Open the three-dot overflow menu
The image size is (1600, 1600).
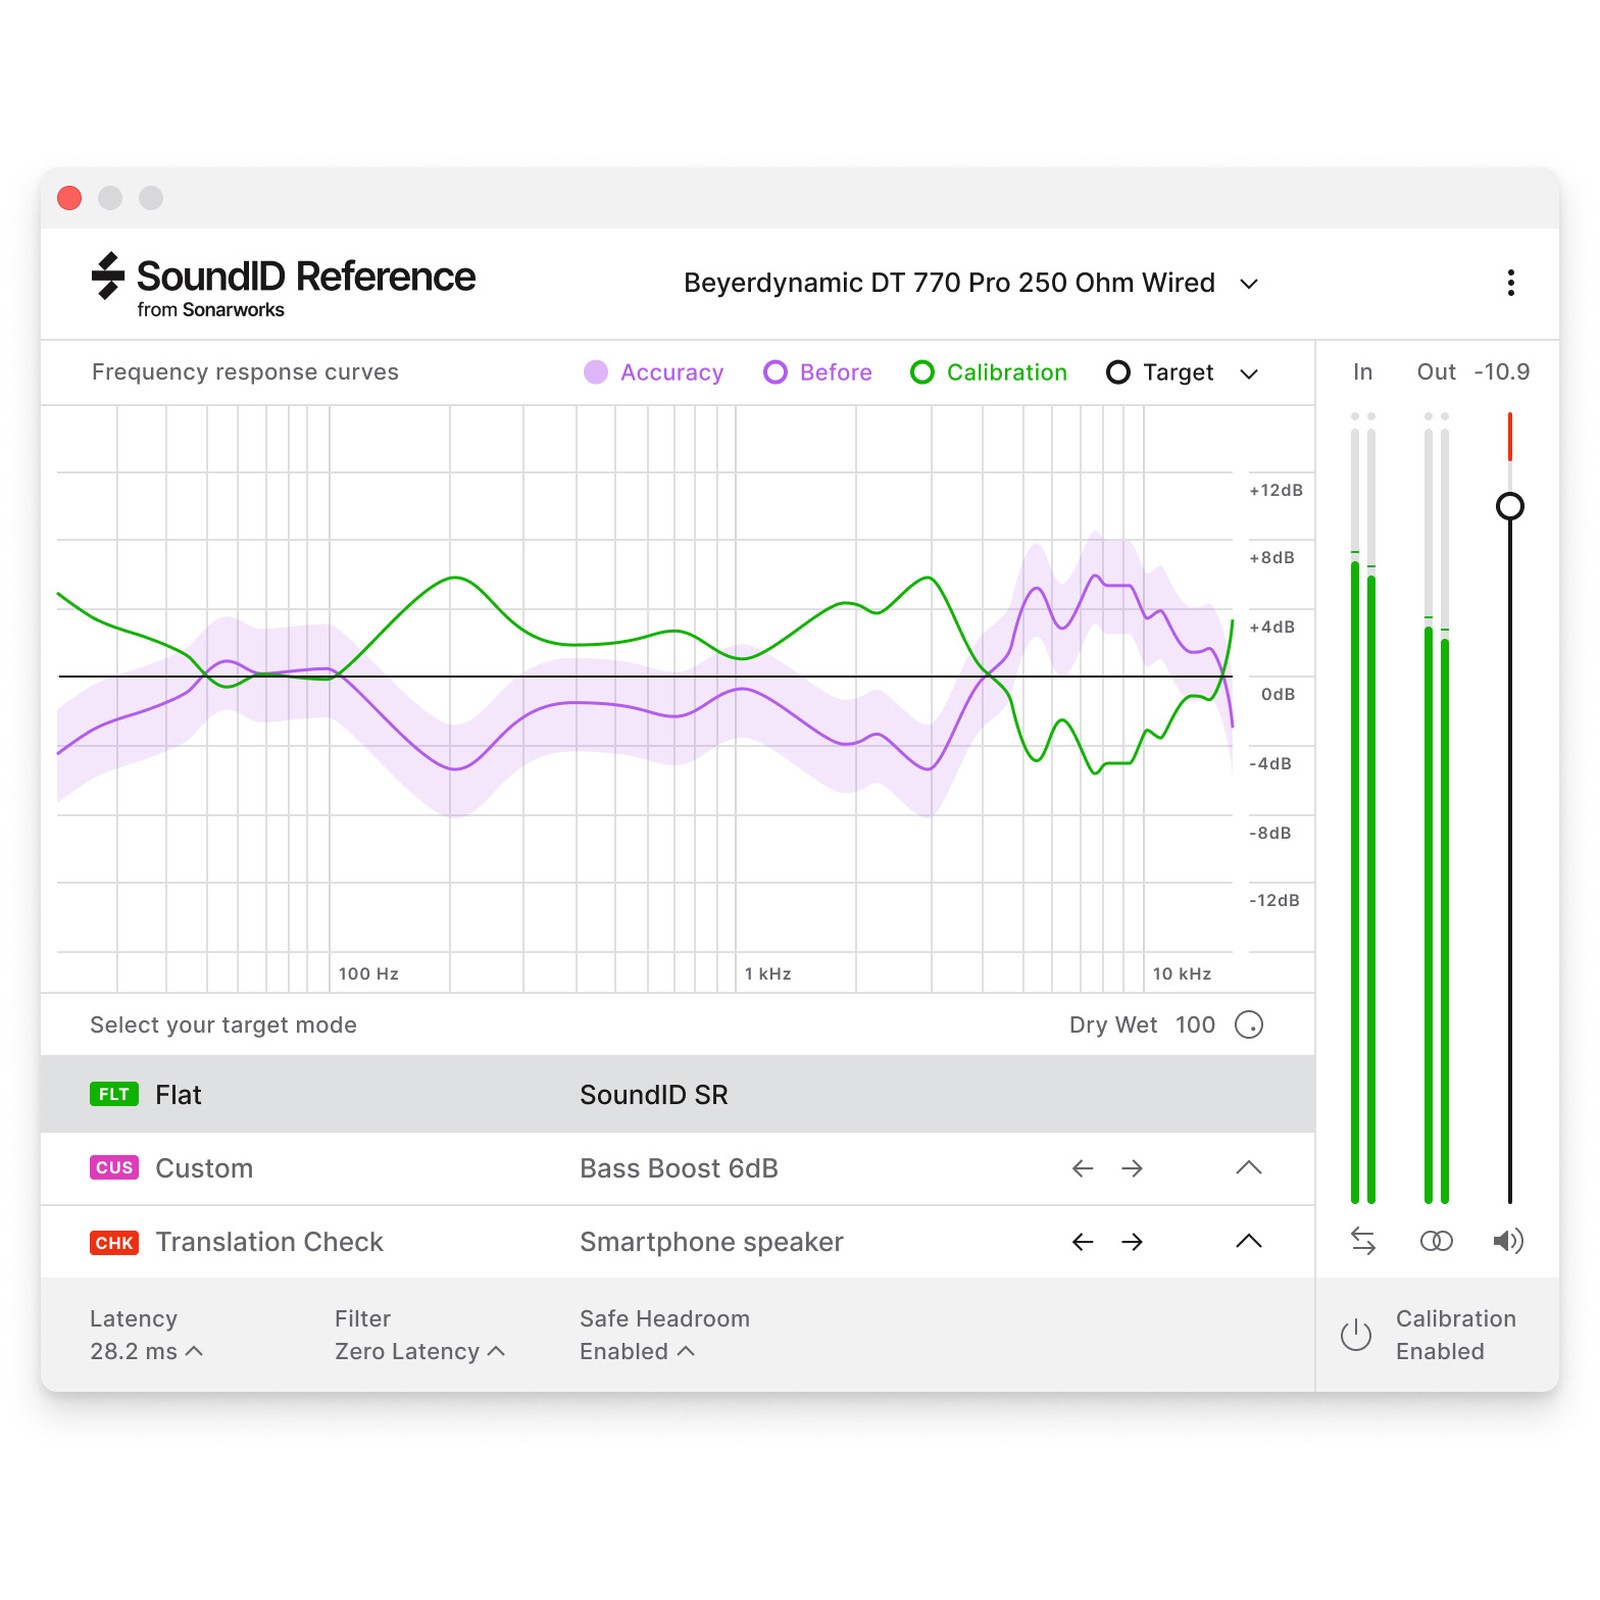click(x=1511, y=283)
